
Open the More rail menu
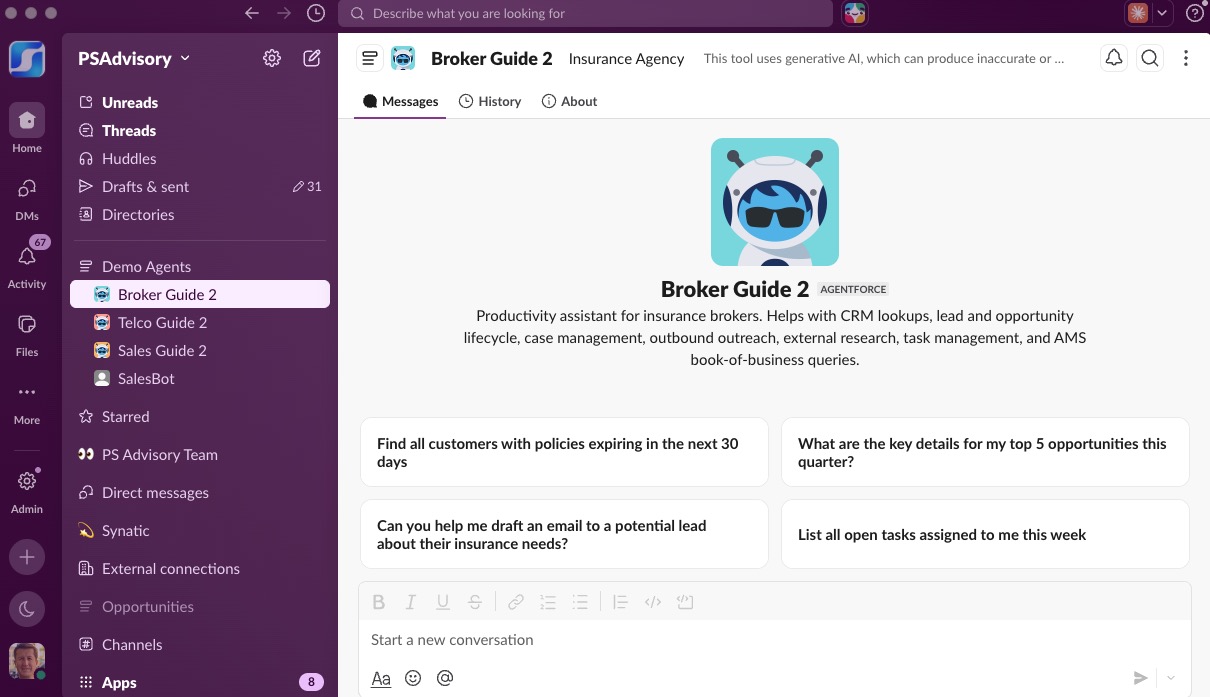(x=27, y=401)
